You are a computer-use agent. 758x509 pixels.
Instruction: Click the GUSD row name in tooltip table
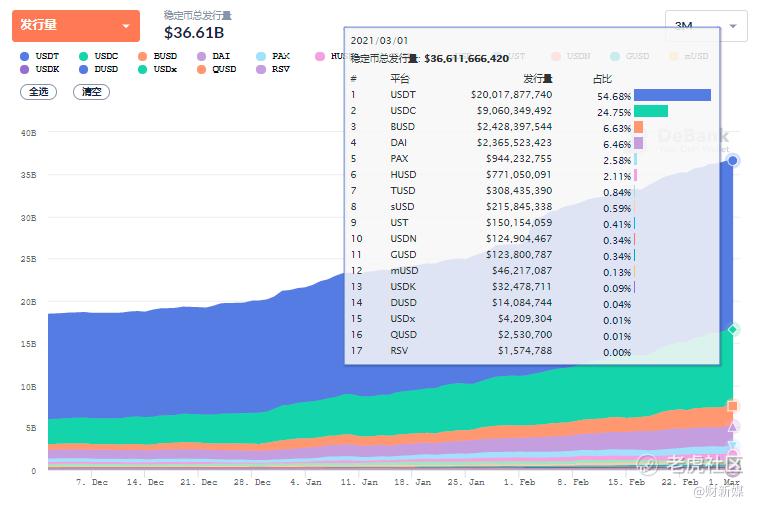pos(403,254)
